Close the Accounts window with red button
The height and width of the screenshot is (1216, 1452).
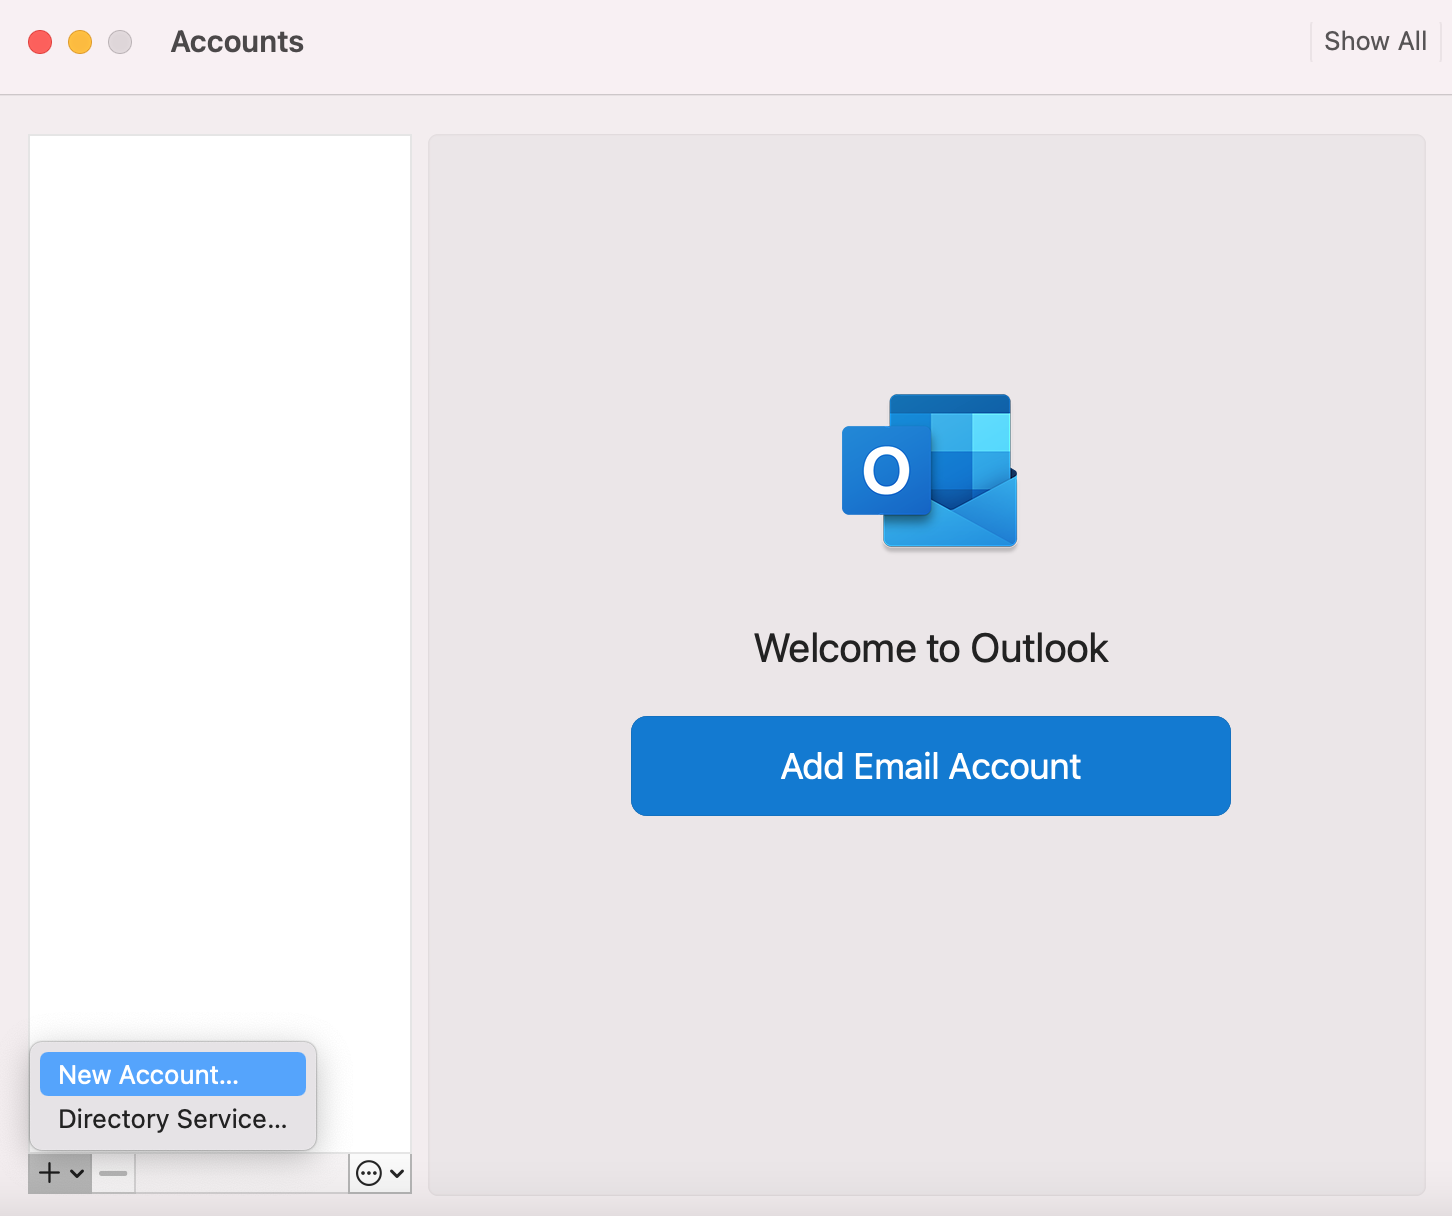point(40,42)
